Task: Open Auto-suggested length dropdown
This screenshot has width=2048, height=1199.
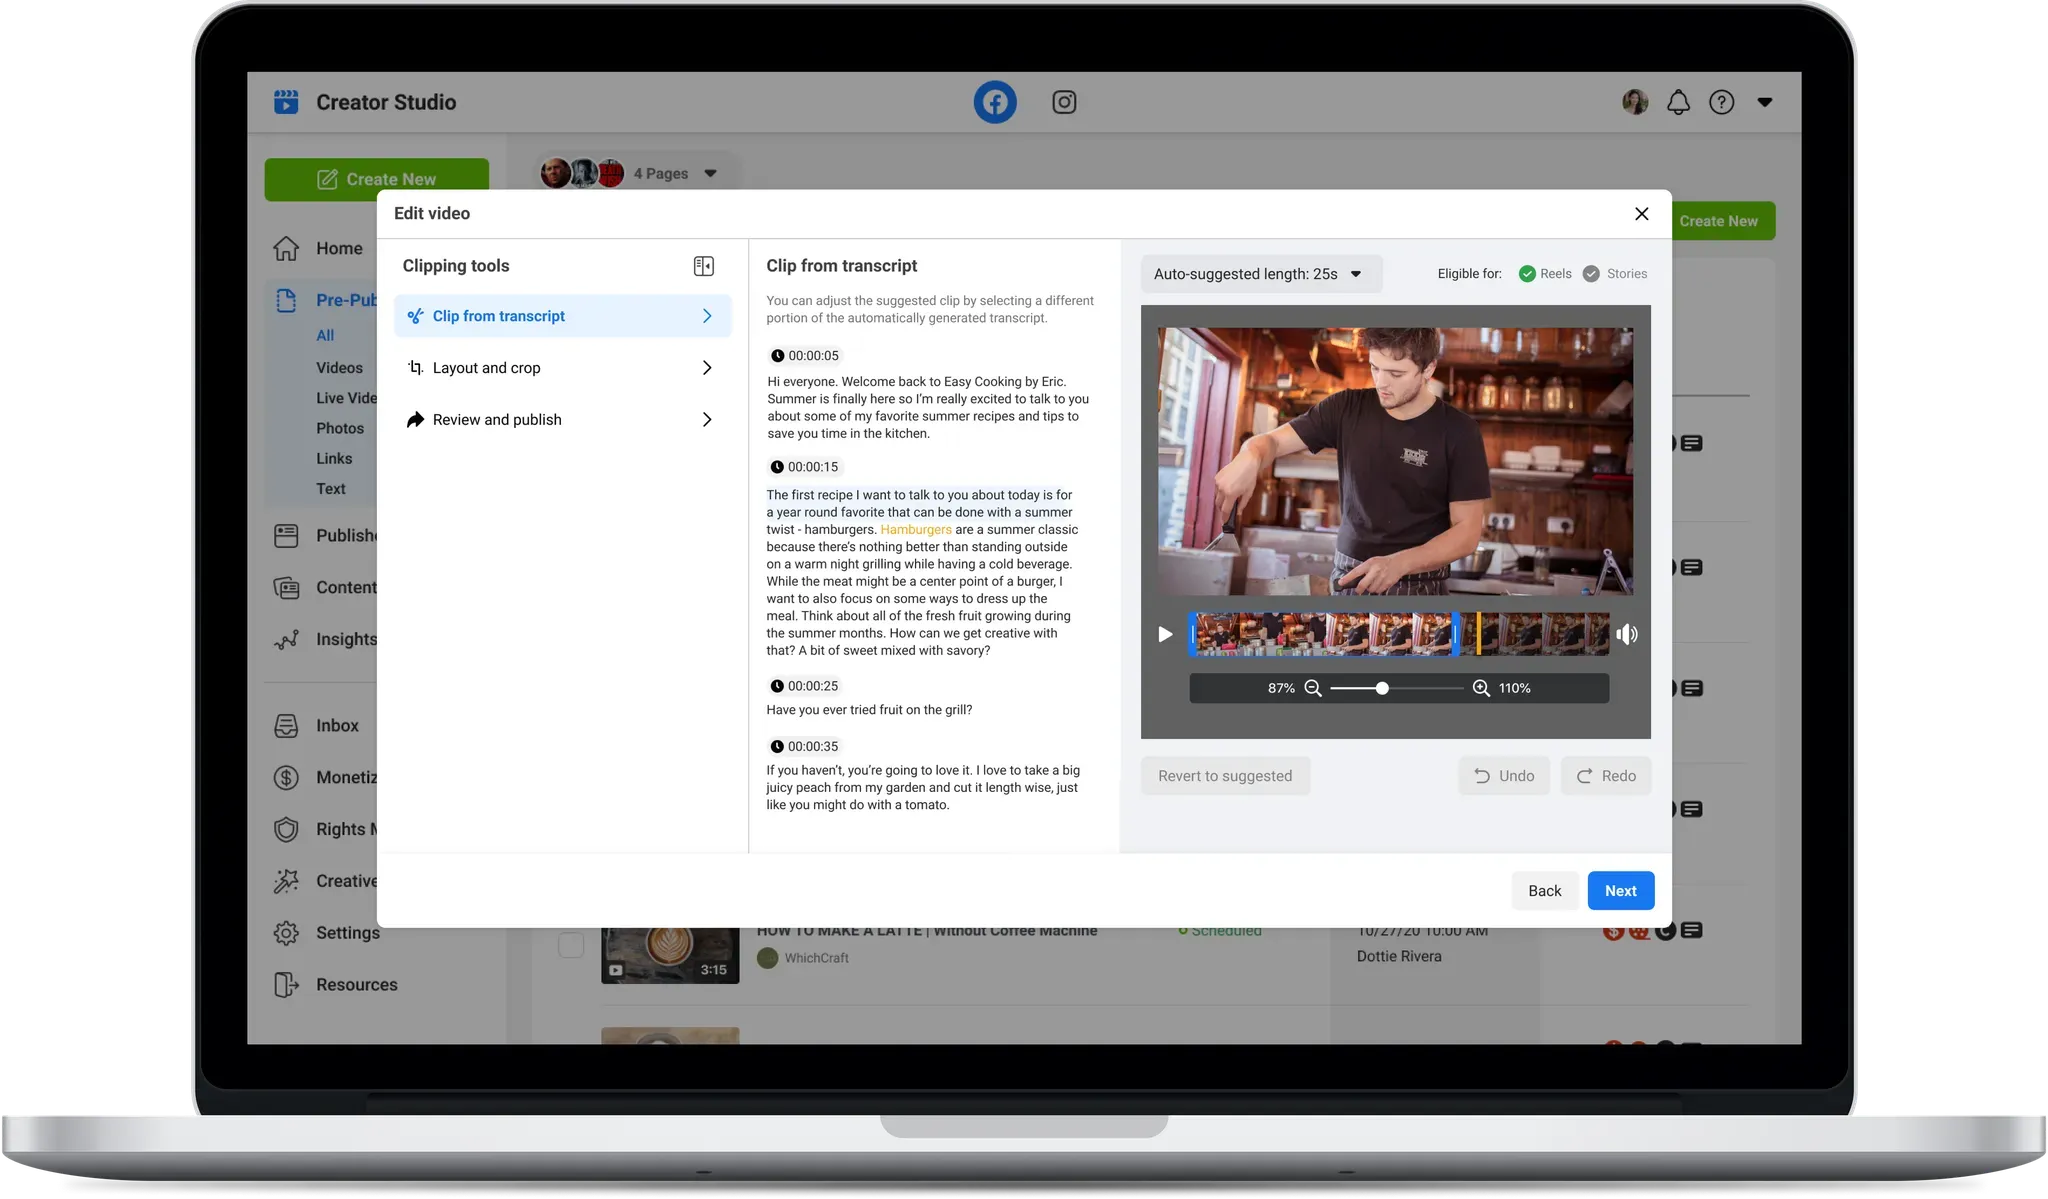Action: (1260, 274)
